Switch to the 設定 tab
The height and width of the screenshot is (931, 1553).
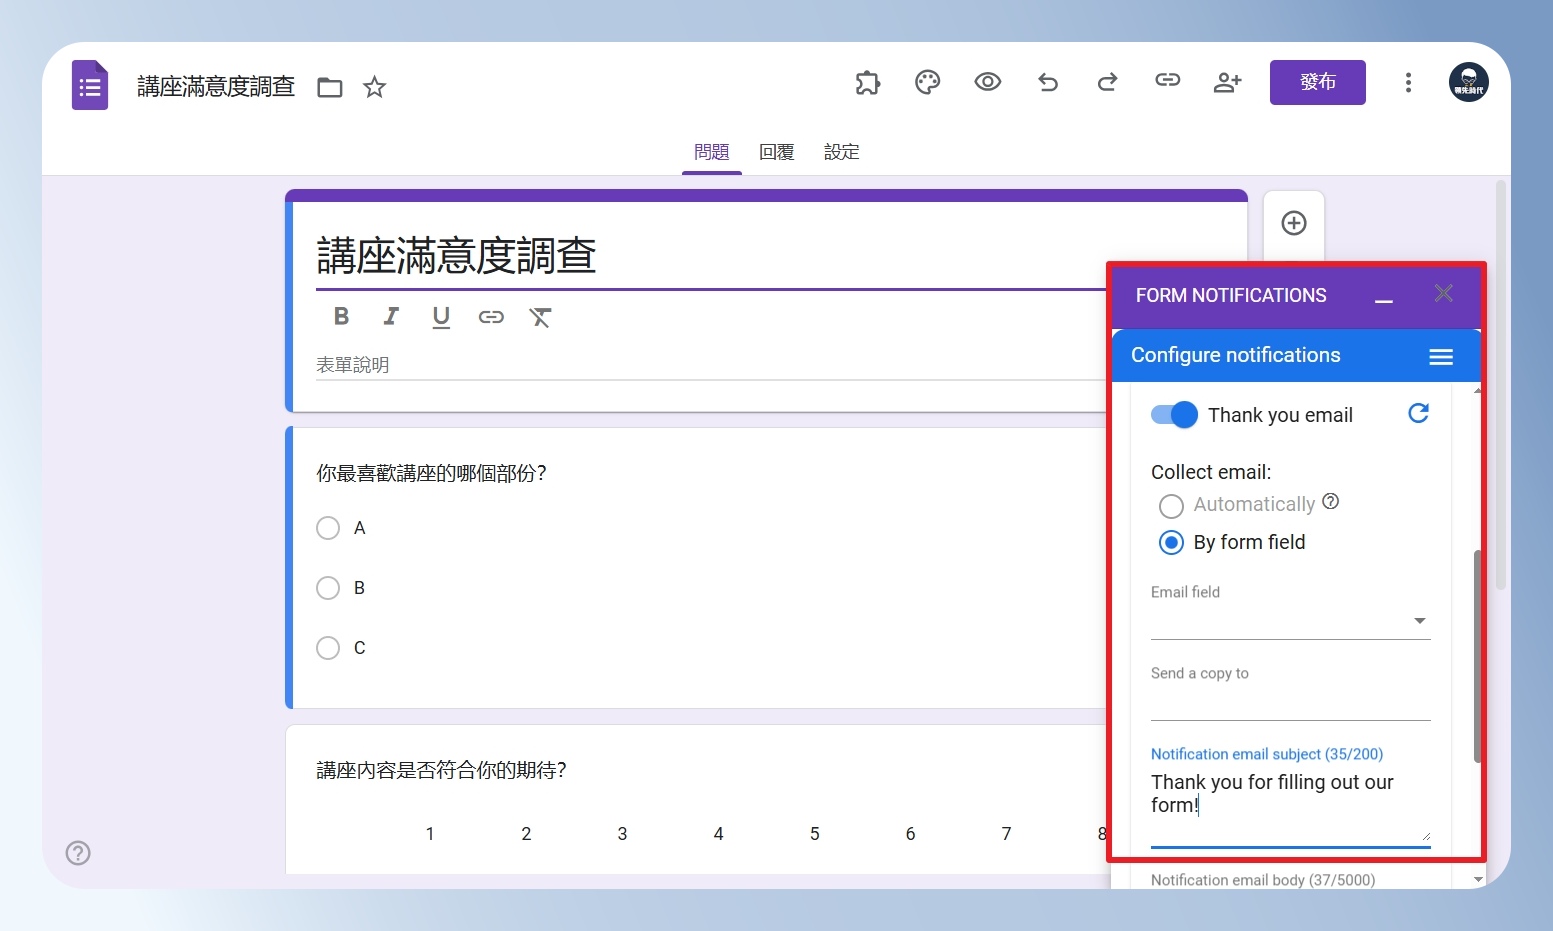click(842, 152)
